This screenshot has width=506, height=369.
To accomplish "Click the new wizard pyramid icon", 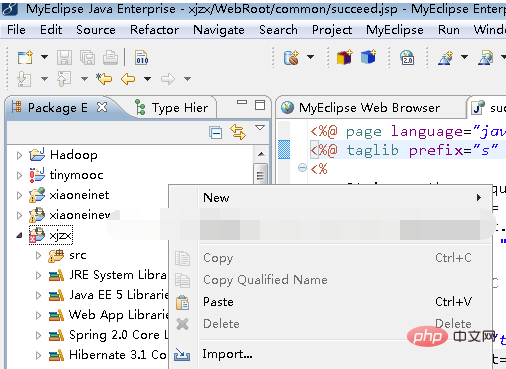I will [x=446, y=58].
